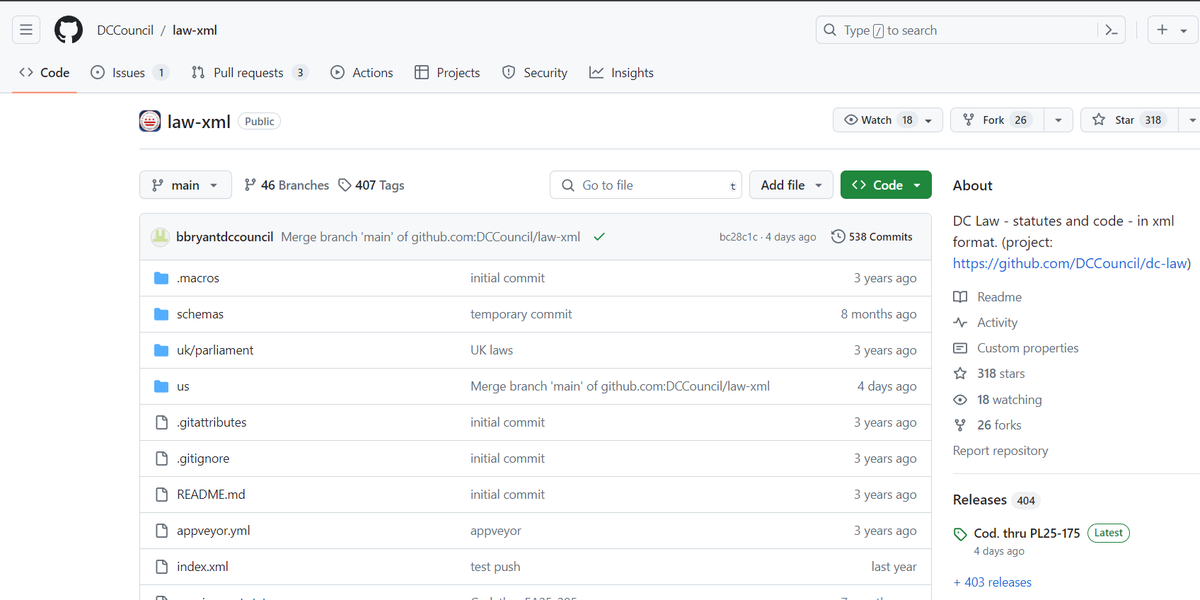Open the Security tab

click(534, 72)
